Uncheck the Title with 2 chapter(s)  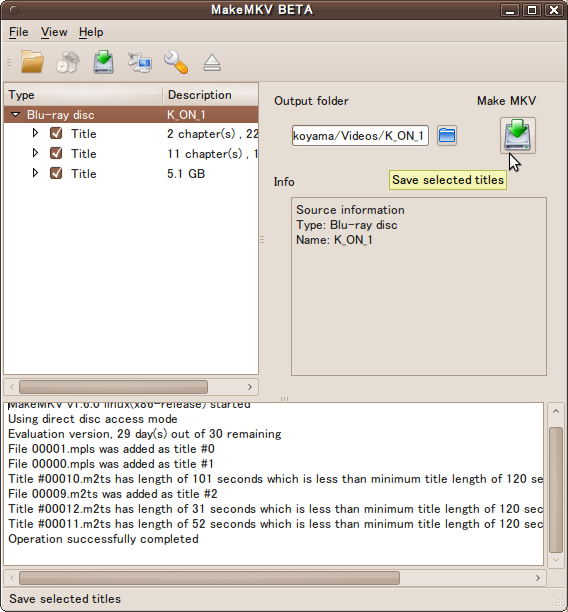(56, 133)
